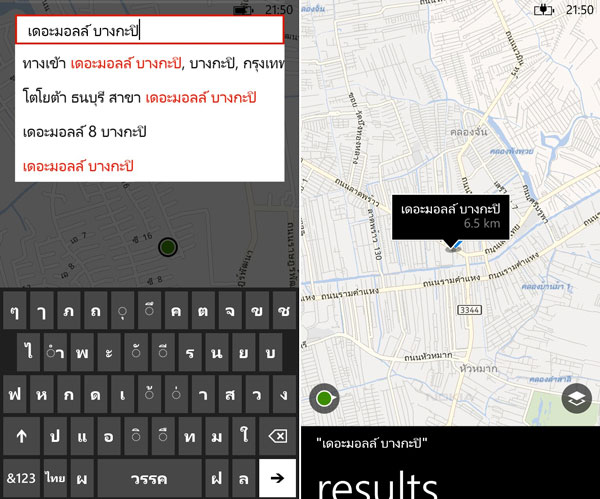
Task: Open the map layers button
Action: coord(577,398)
